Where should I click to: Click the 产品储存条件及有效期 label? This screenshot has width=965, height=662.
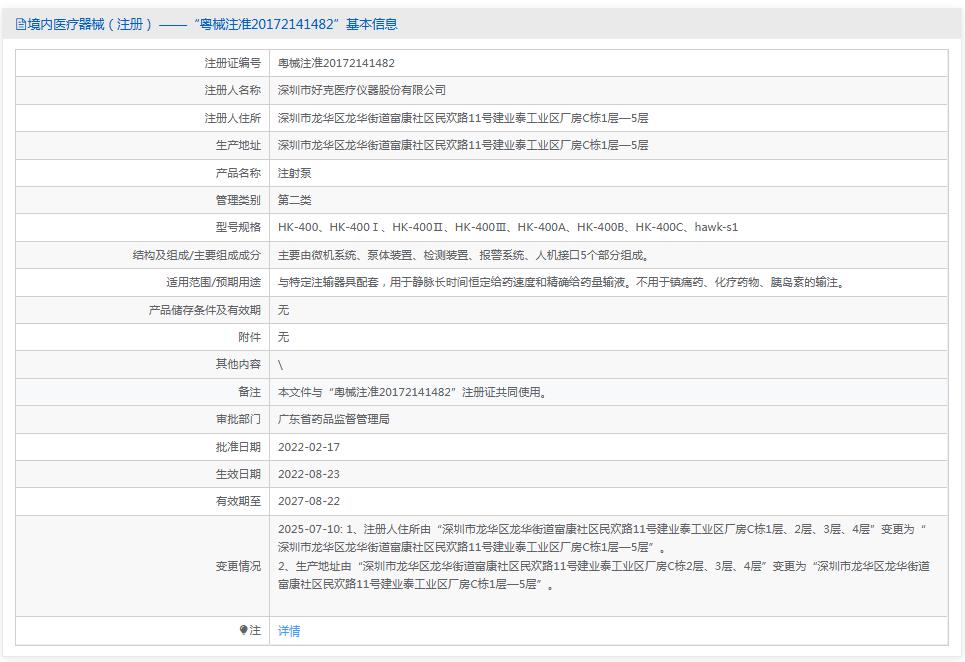[x=205, y=310]
